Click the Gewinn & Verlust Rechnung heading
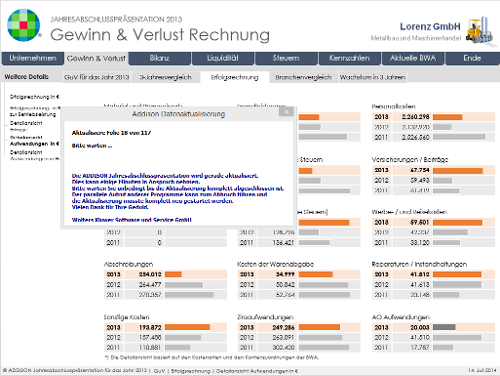Image resolution: width=500 pixels, height=376 pixels. (160, 34)
